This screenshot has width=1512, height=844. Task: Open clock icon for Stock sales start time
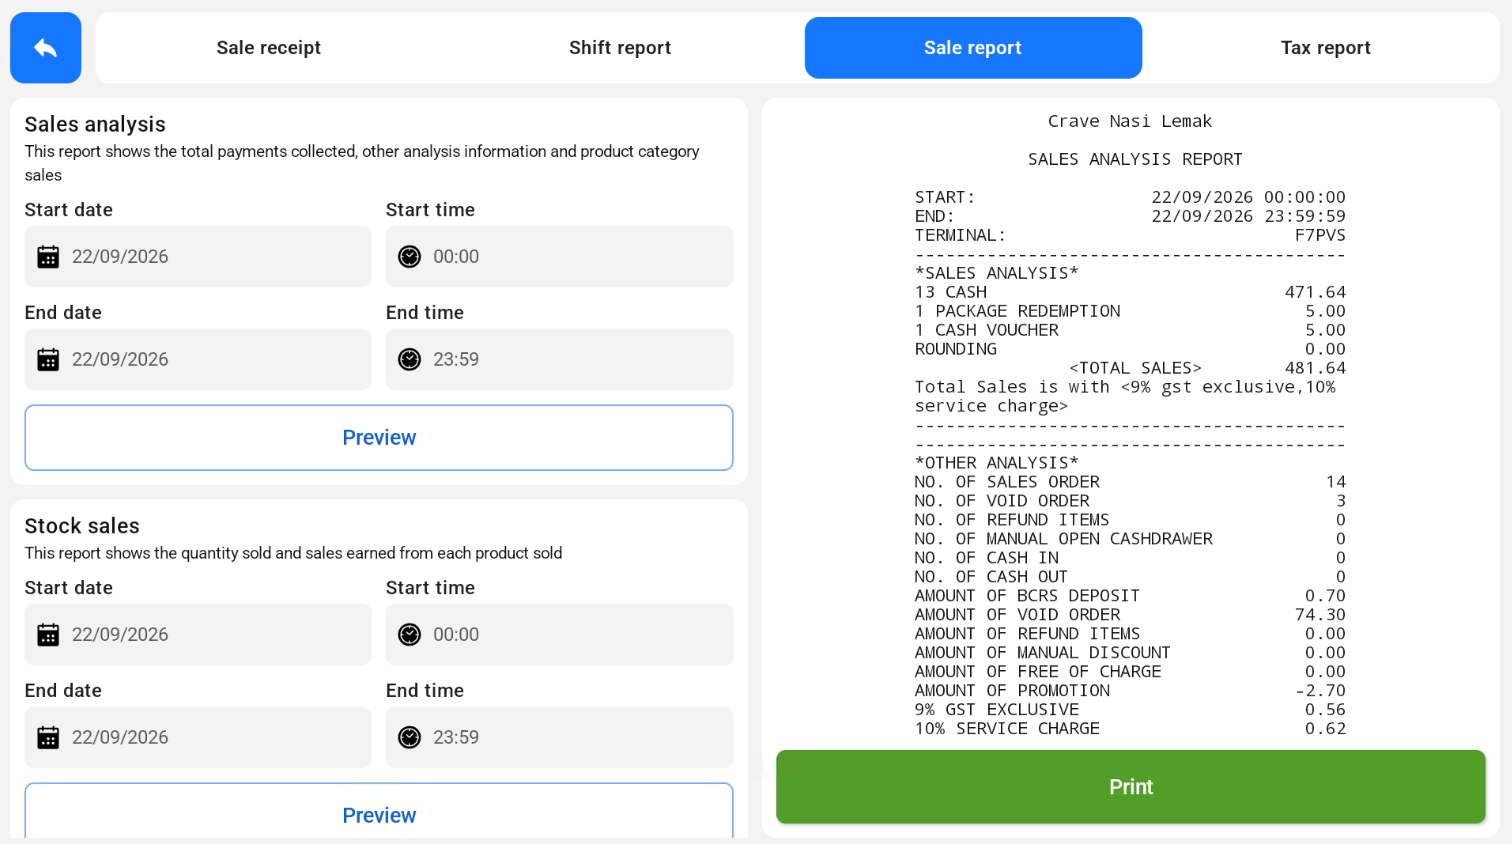pos(410,635)
